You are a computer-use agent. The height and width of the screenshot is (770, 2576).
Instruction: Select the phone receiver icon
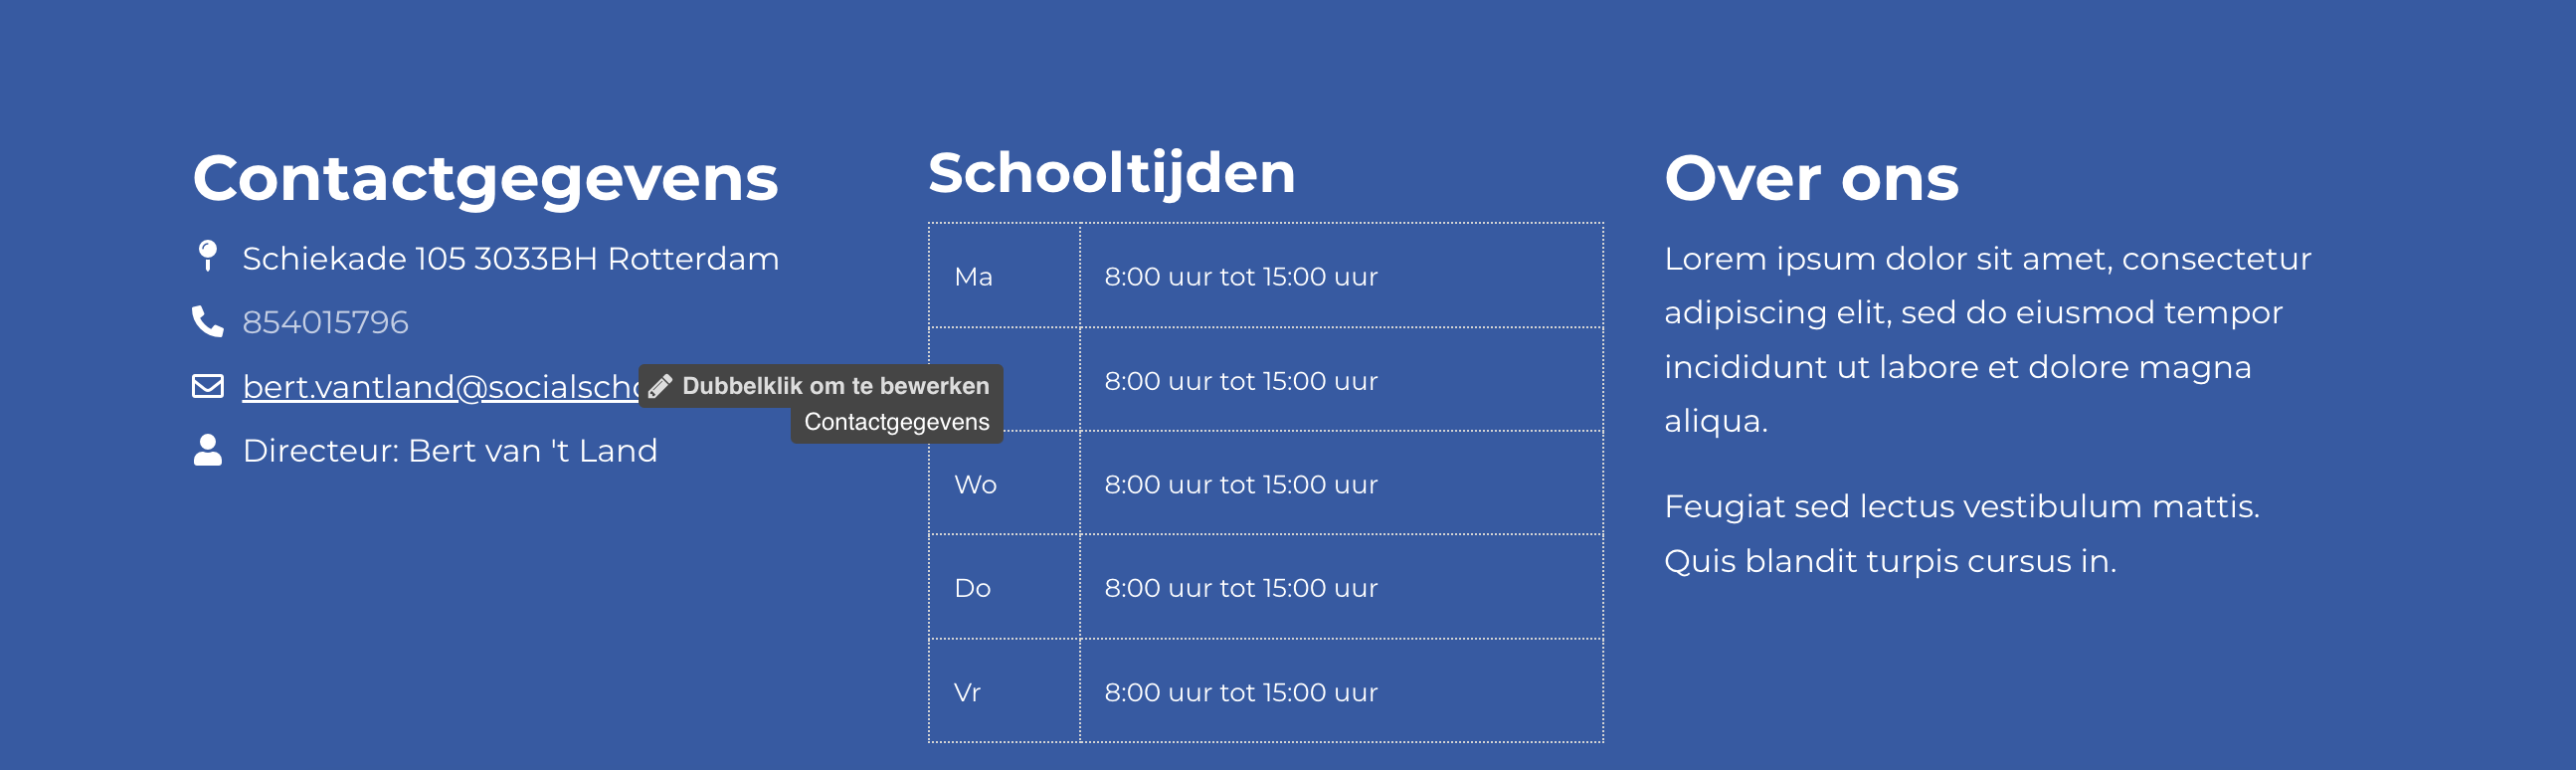pyautogui.click(x=207, y=321)
